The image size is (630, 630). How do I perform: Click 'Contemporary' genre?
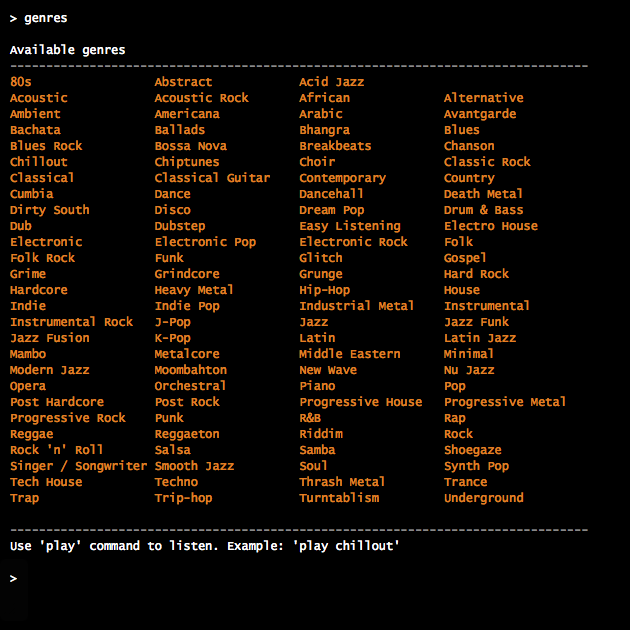(x=342, y=178)
